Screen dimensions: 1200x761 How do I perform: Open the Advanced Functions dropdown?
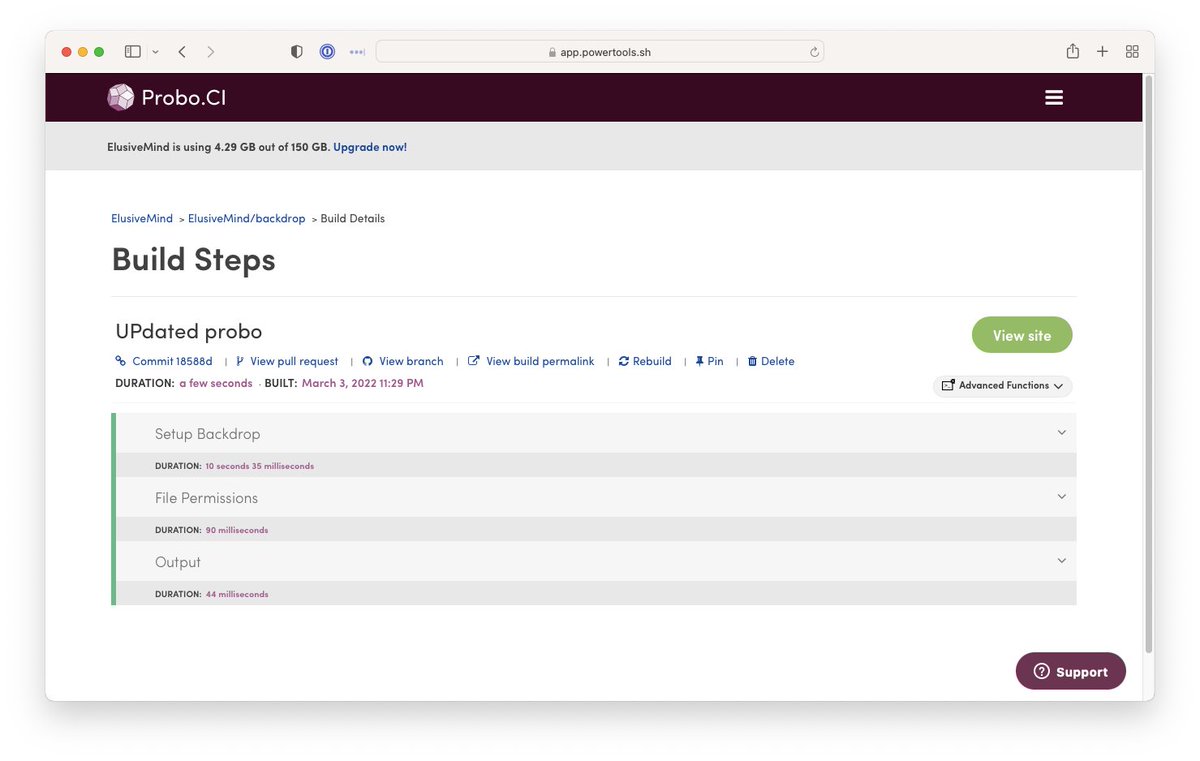[1003, 385]
